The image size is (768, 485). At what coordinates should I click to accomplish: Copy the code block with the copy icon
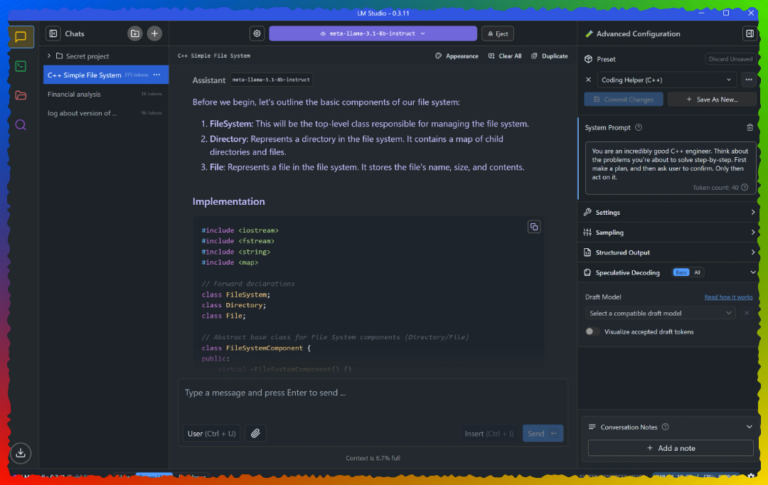[x=533, y=227]
